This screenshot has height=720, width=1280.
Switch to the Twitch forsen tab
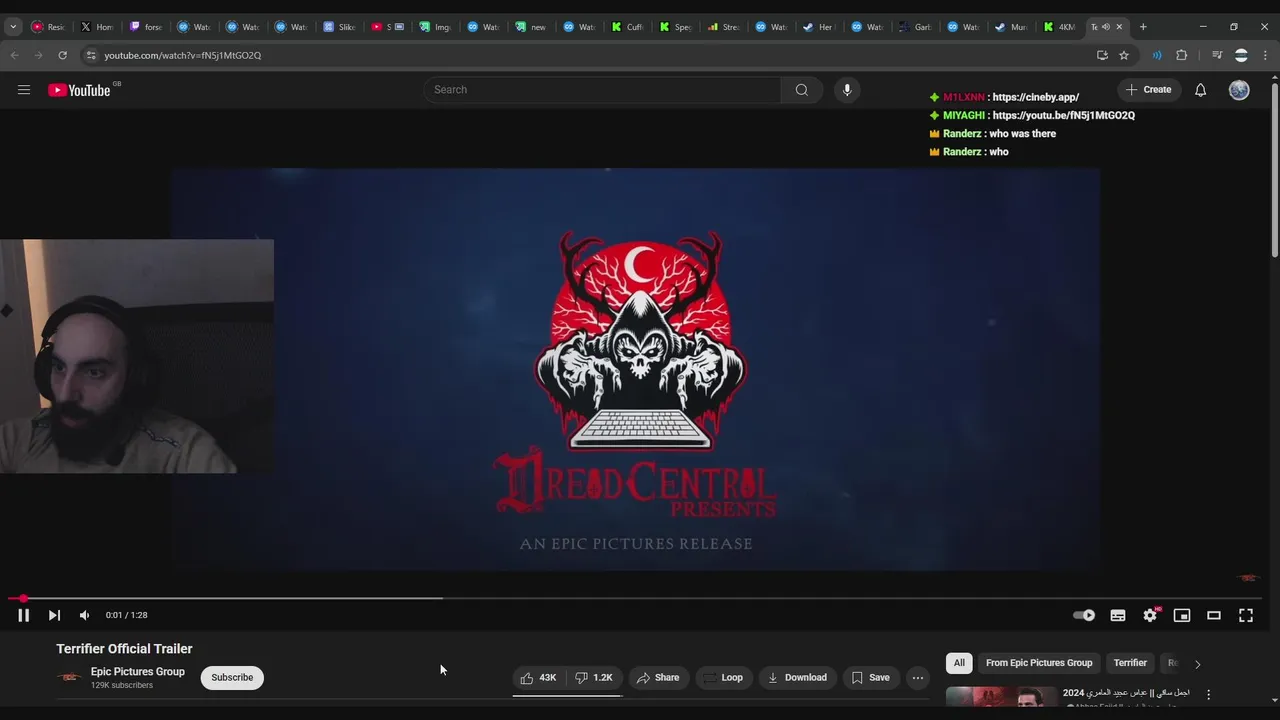(x=146, y=27)
